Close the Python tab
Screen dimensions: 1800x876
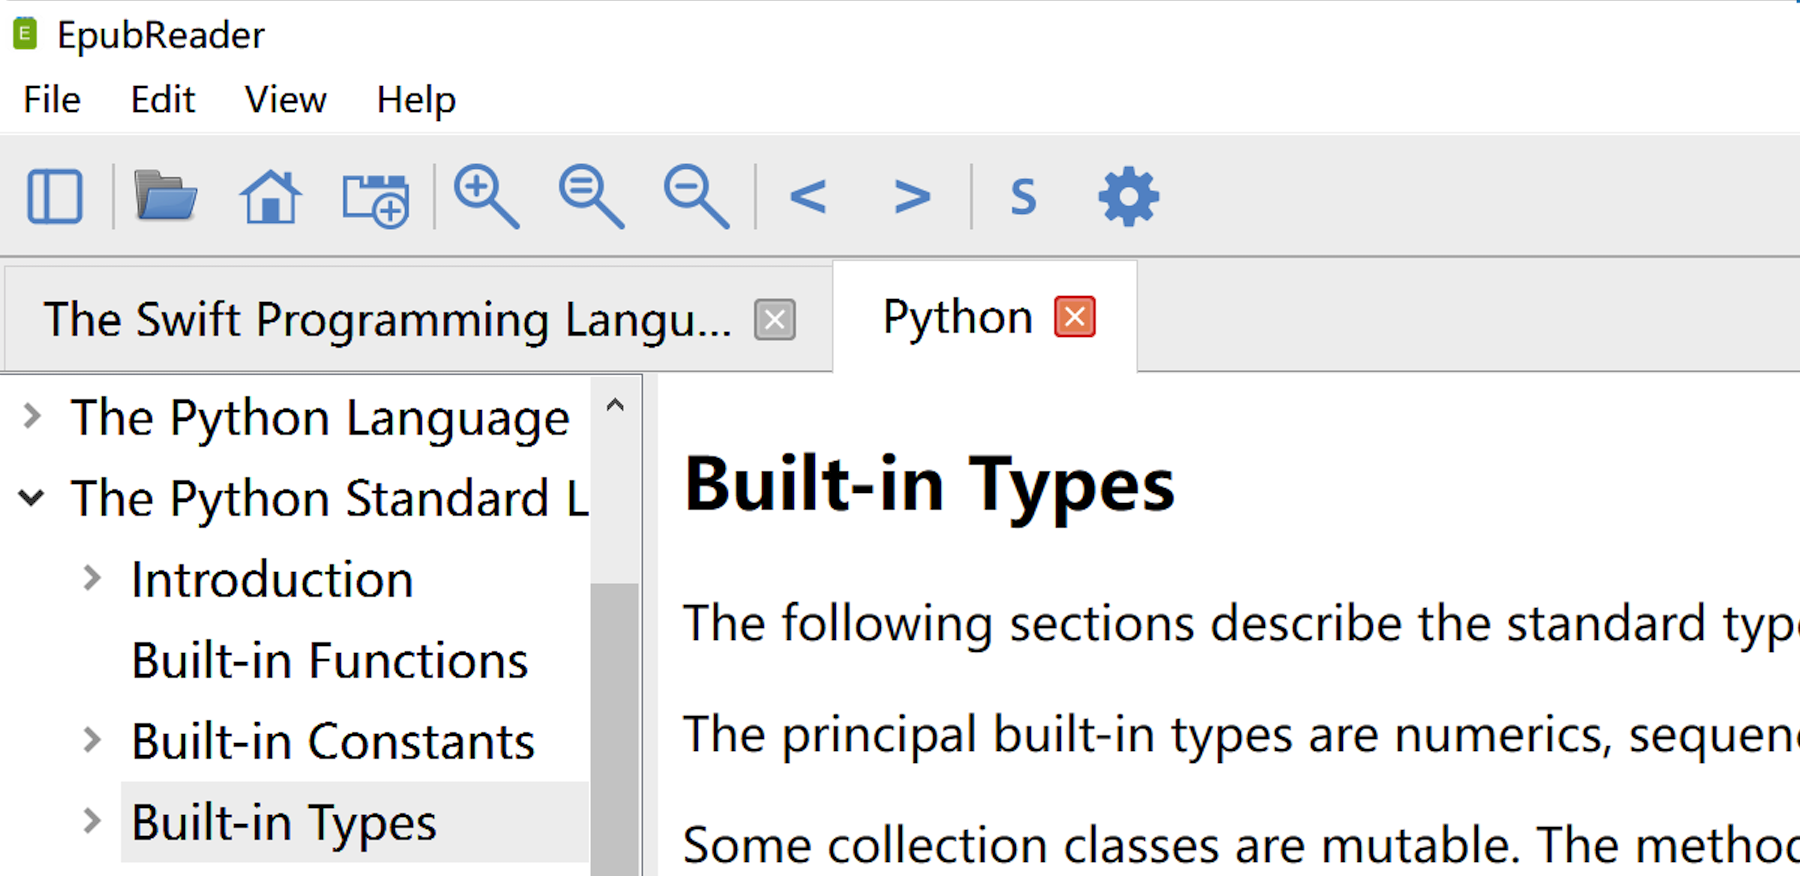(x=1075, y=317)
